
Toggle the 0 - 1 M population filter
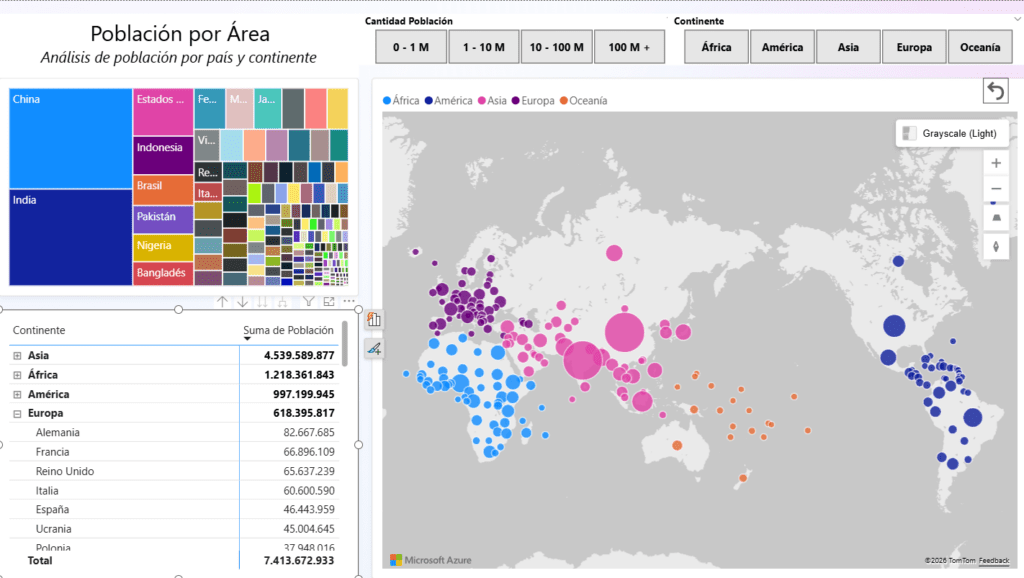(x=410, y=47)
